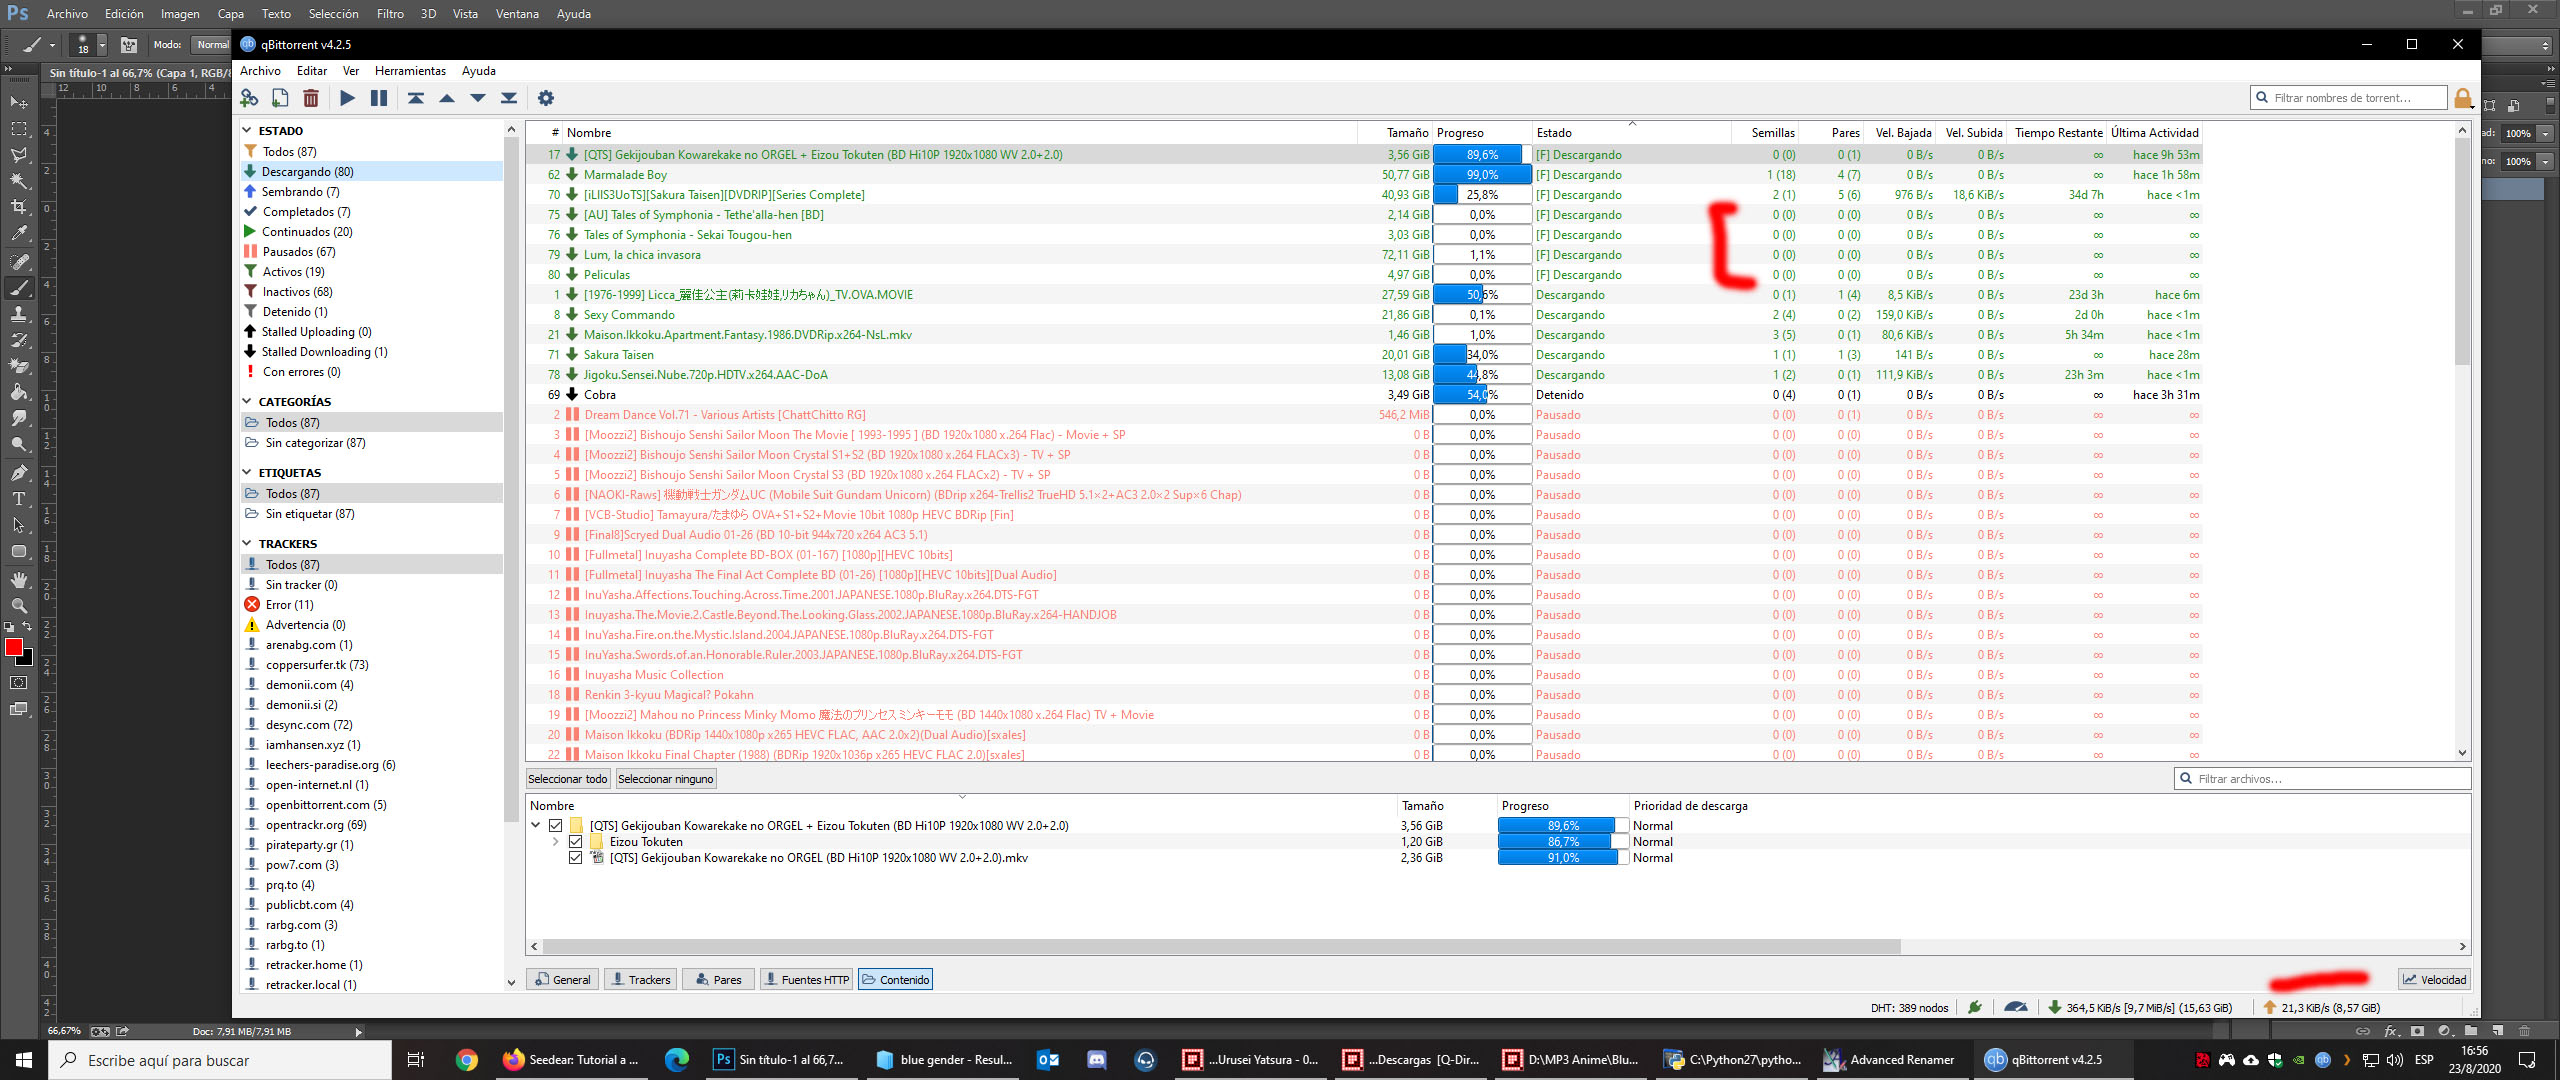Image resolution: width=2560 pixels, height=1080 pixels.
Task: Select Photoshop Move tool
Action: 19,102
